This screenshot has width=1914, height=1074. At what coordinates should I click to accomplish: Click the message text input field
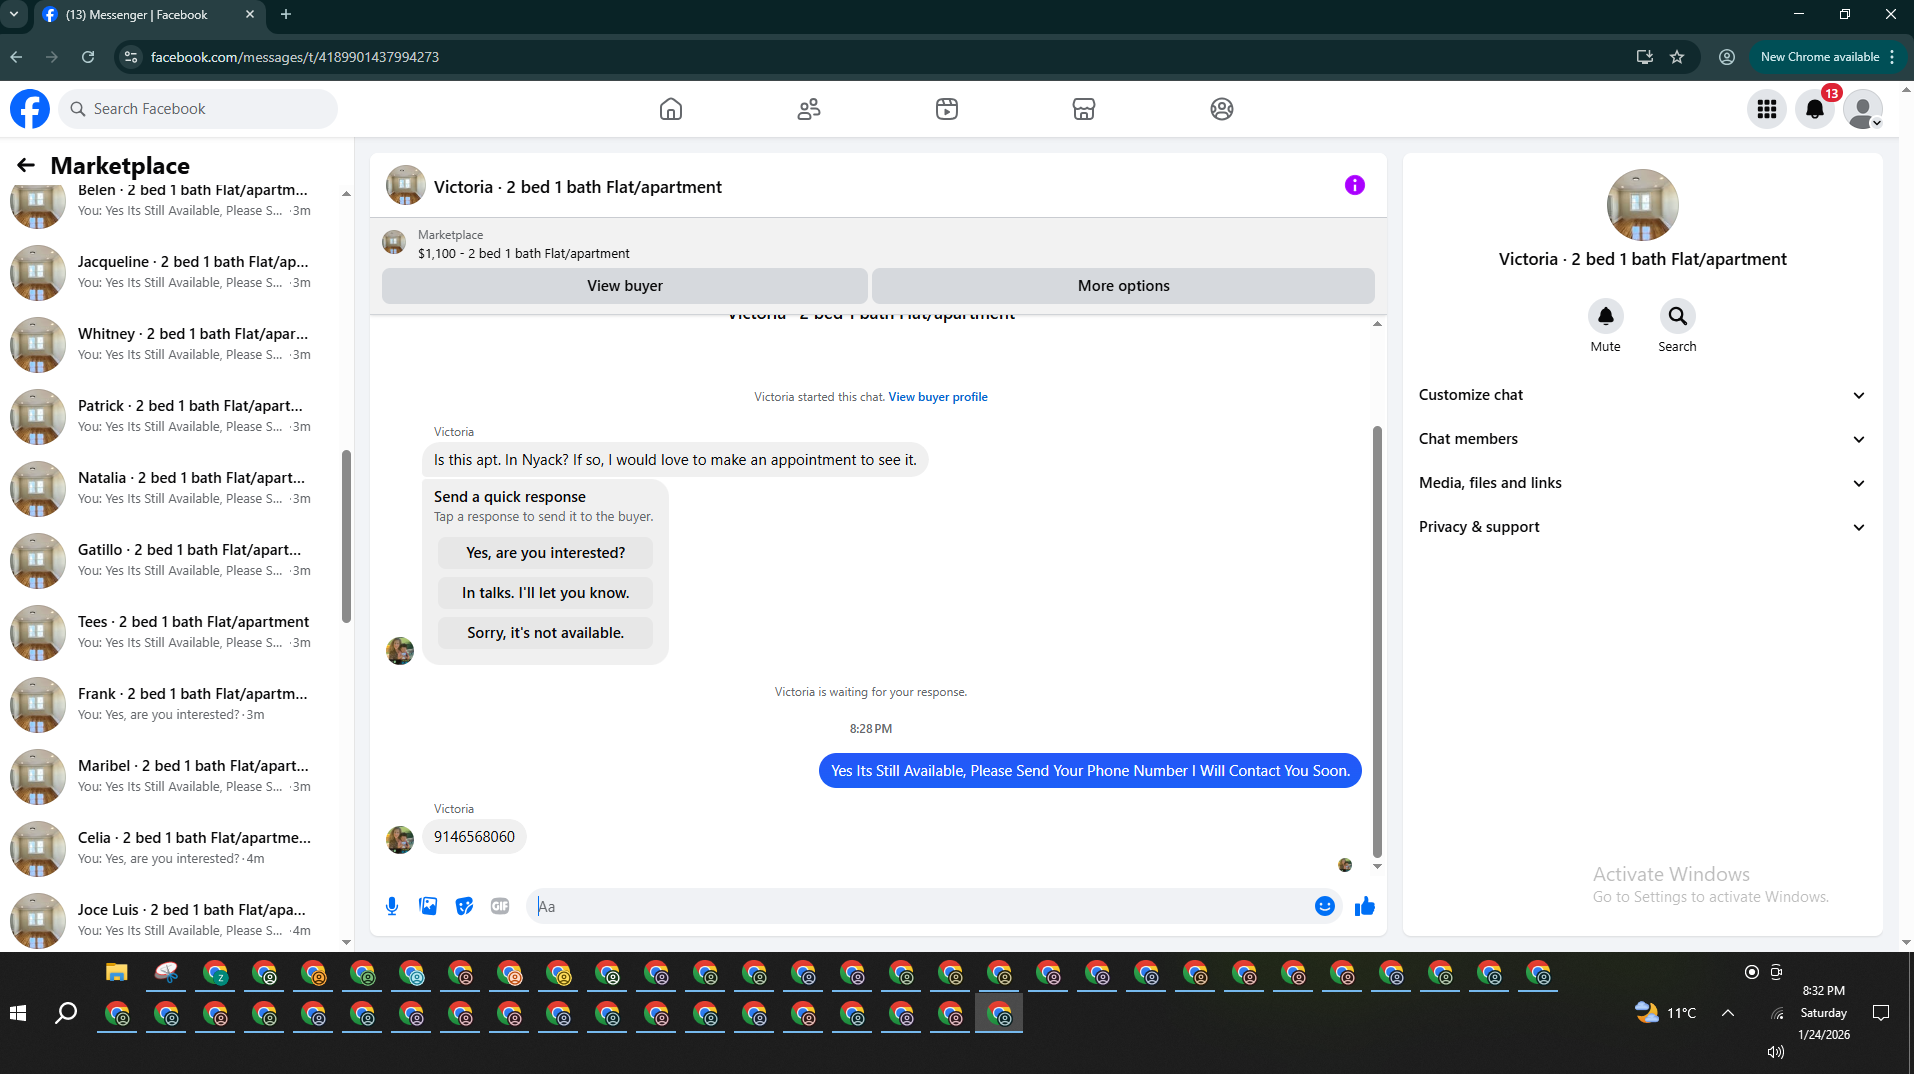tap(920, 906)
